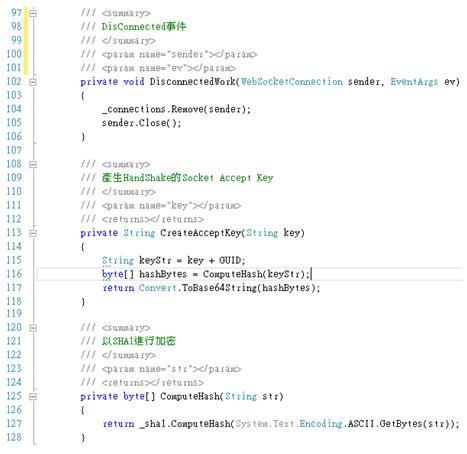Place cursor on _connections.Remove(sender) line
The image size is (467, 454).
[x=176, y=109]
